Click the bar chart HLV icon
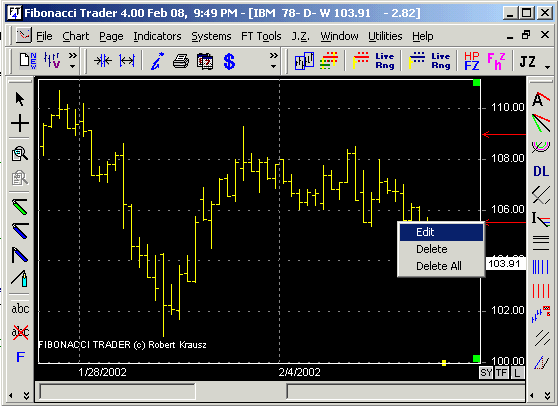Viewport: 558px width, 406px height. click(52, 61)
